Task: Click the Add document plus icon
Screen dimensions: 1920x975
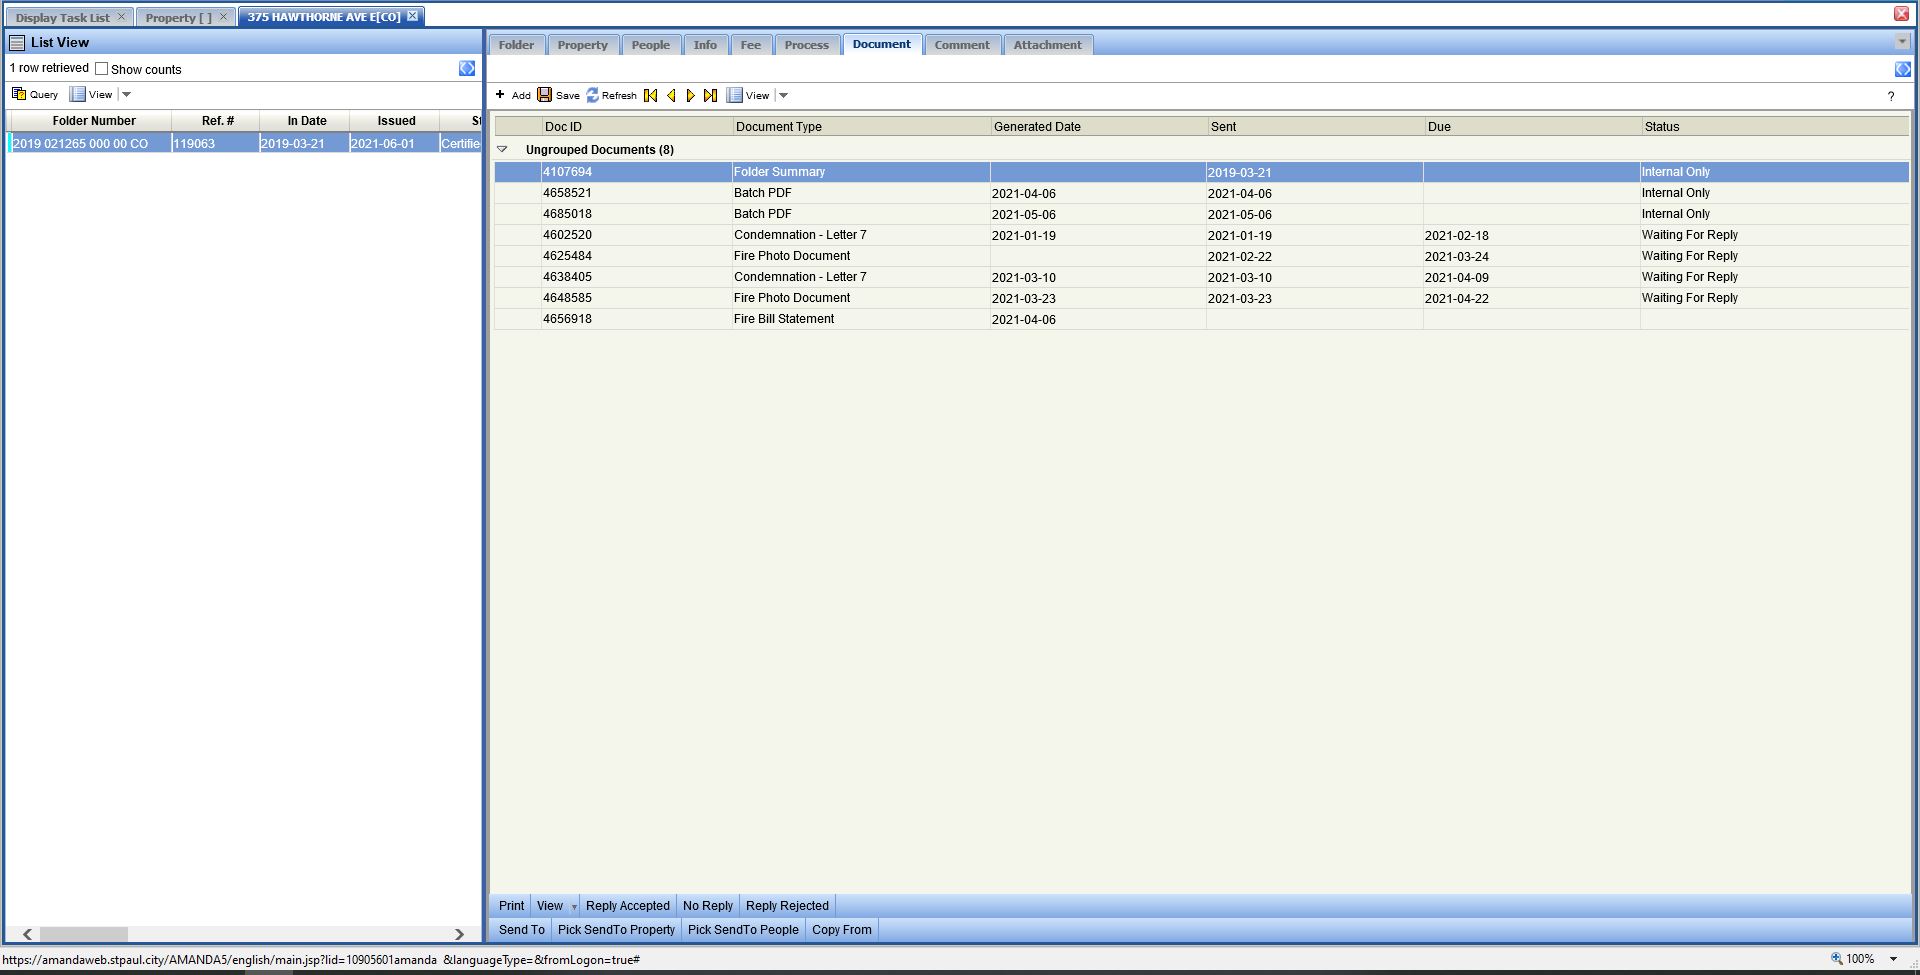Action: pos(501,95)
